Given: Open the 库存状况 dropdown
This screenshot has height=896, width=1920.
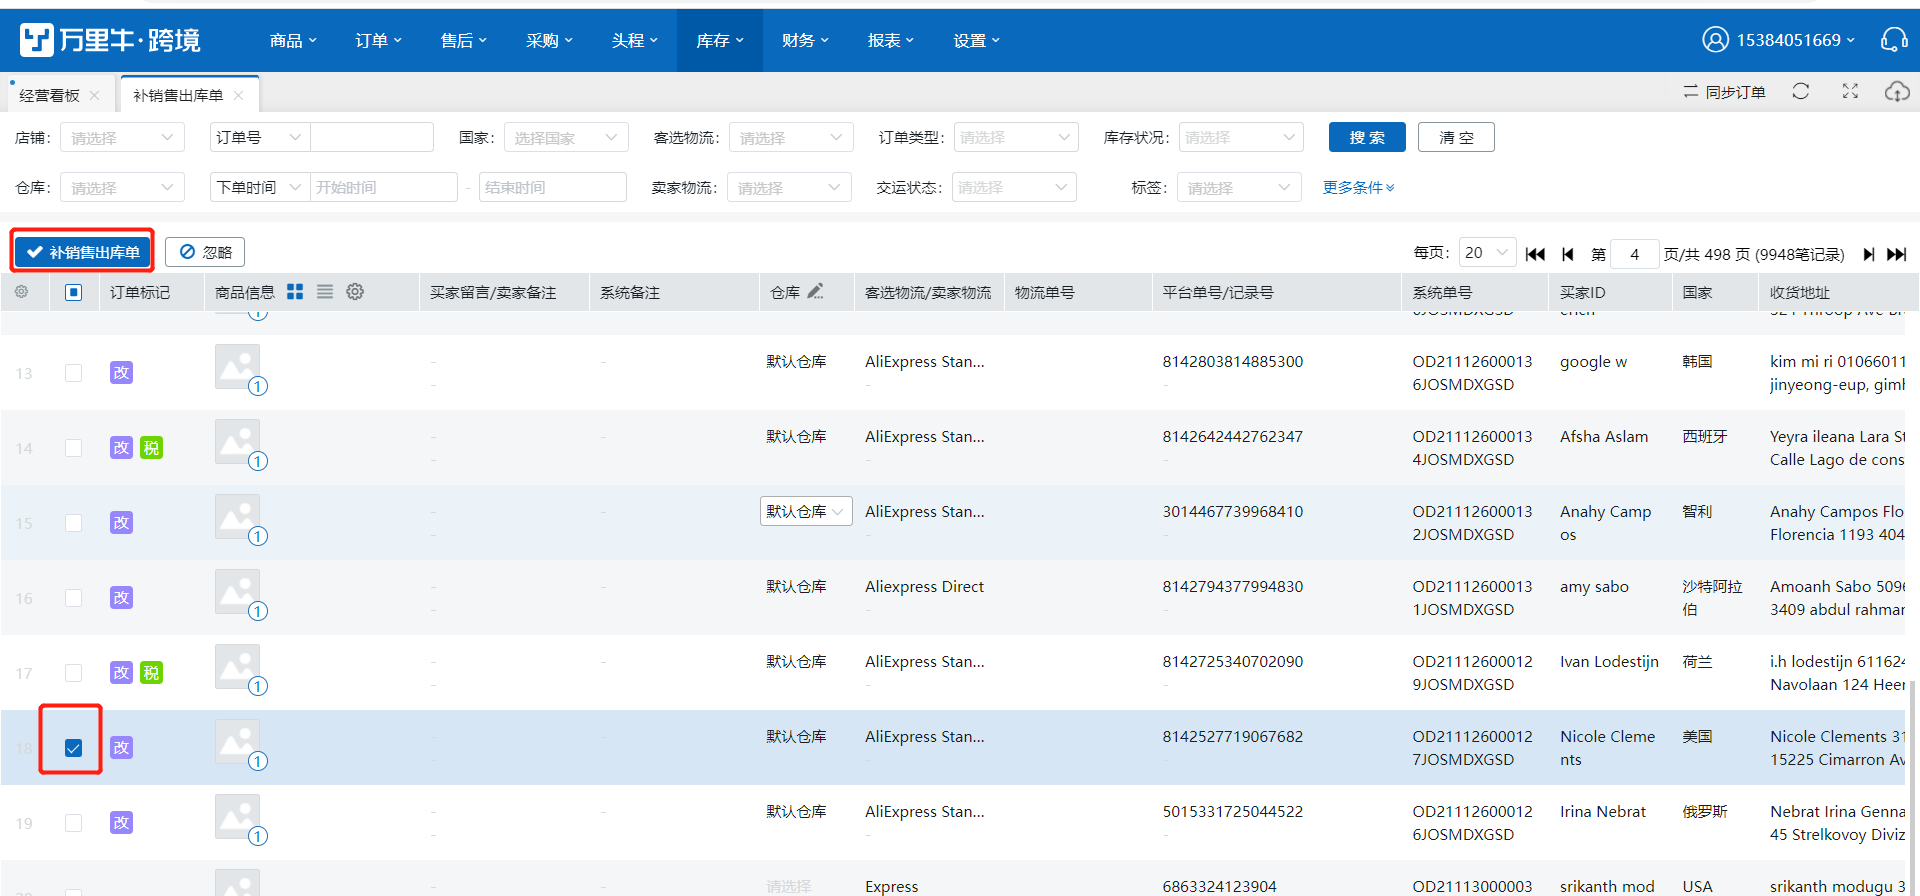Looking at the screenshot, I should pyautogui.click(x=1241, y=137).
